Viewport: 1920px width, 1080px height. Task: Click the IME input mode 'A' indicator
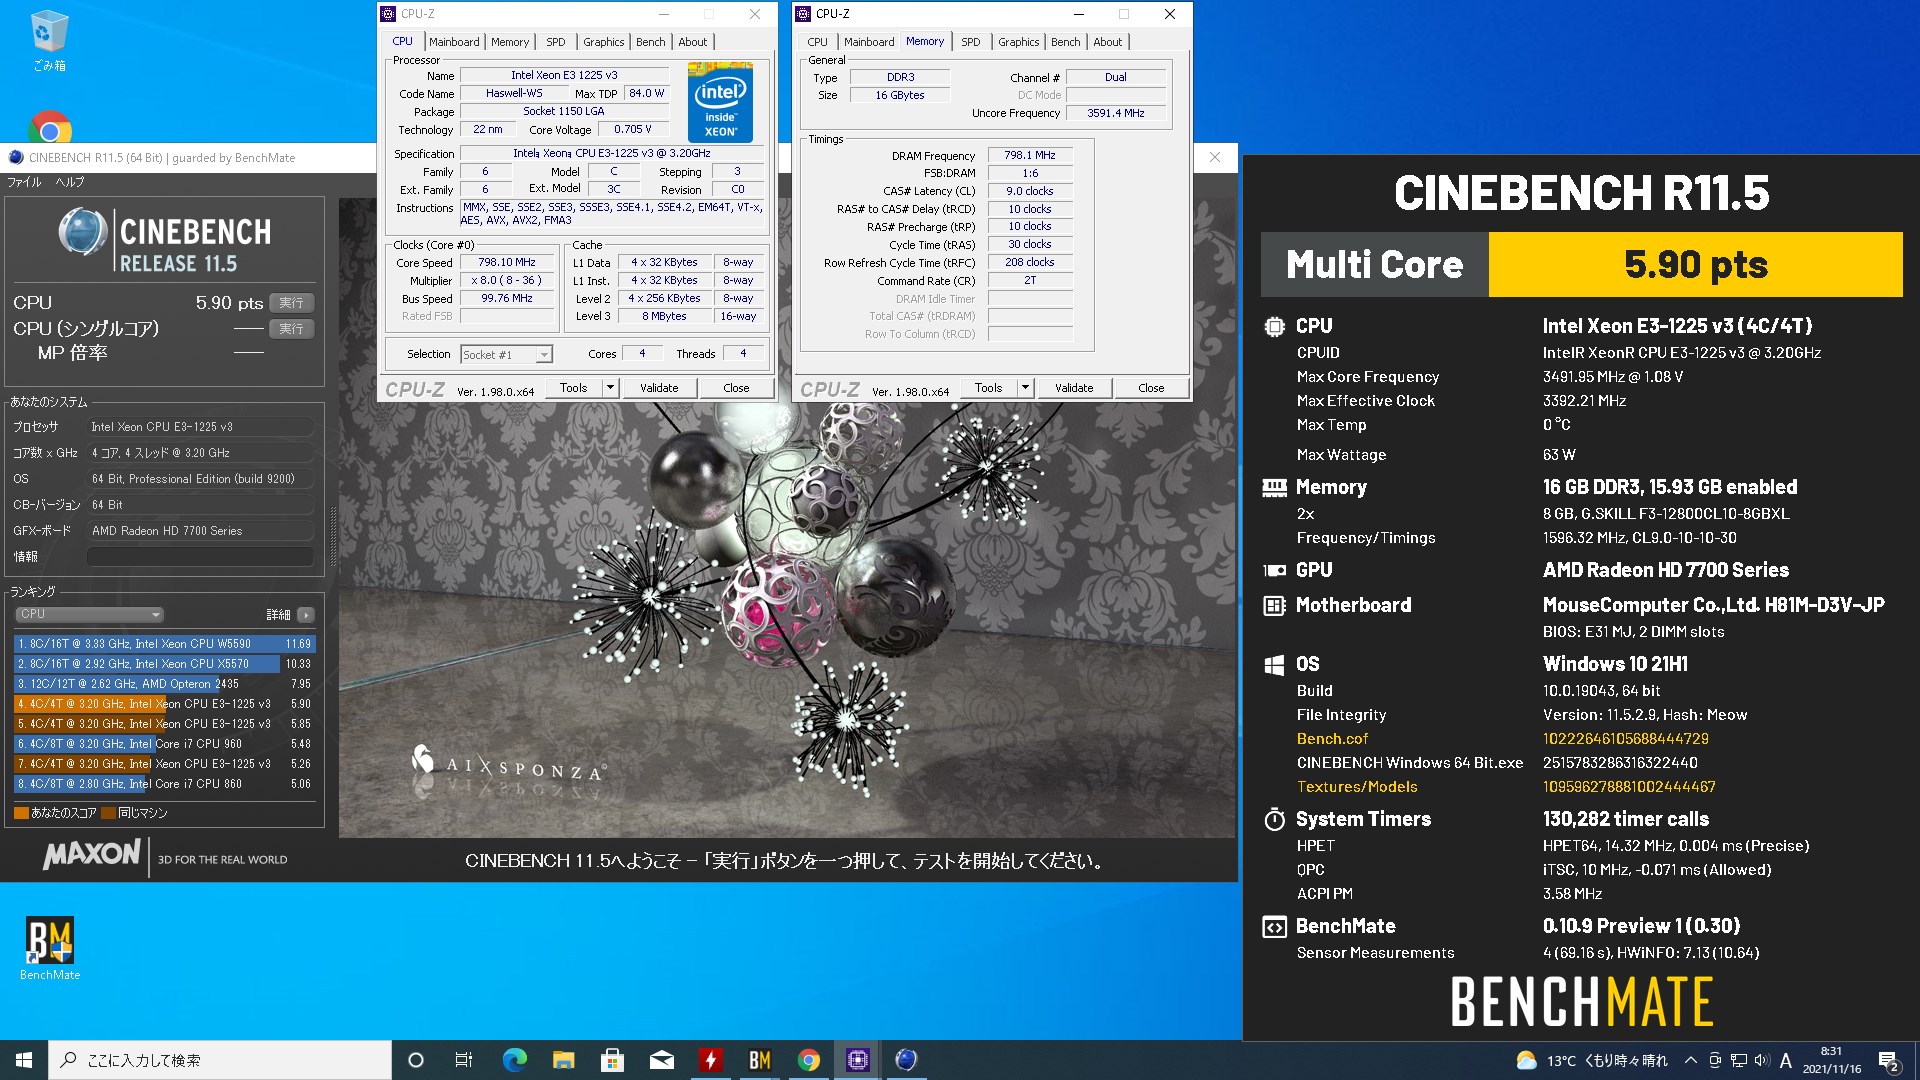pyautogui.click(x=1786, y=1060)
